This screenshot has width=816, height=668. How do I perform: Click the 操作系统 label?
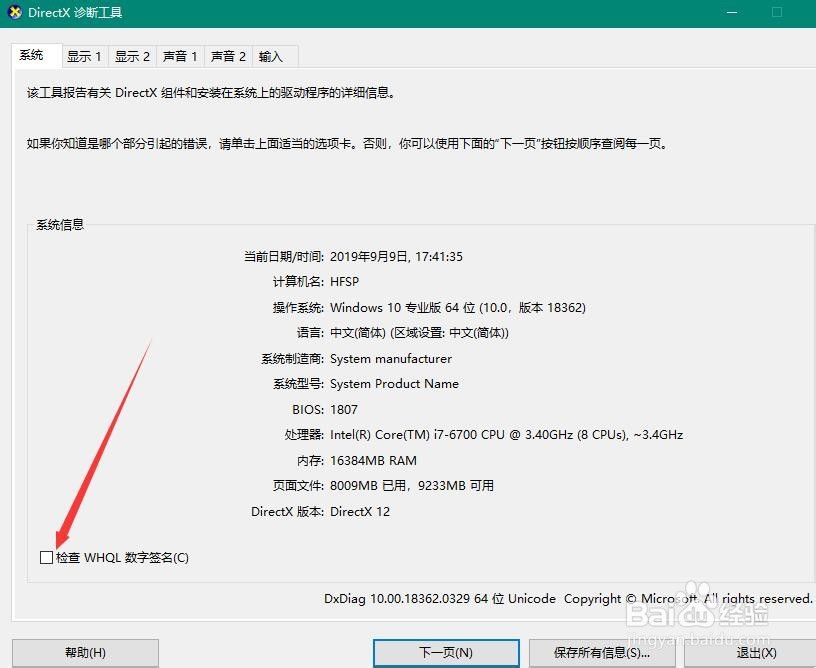pyautogui.click(x=298, y=307)
